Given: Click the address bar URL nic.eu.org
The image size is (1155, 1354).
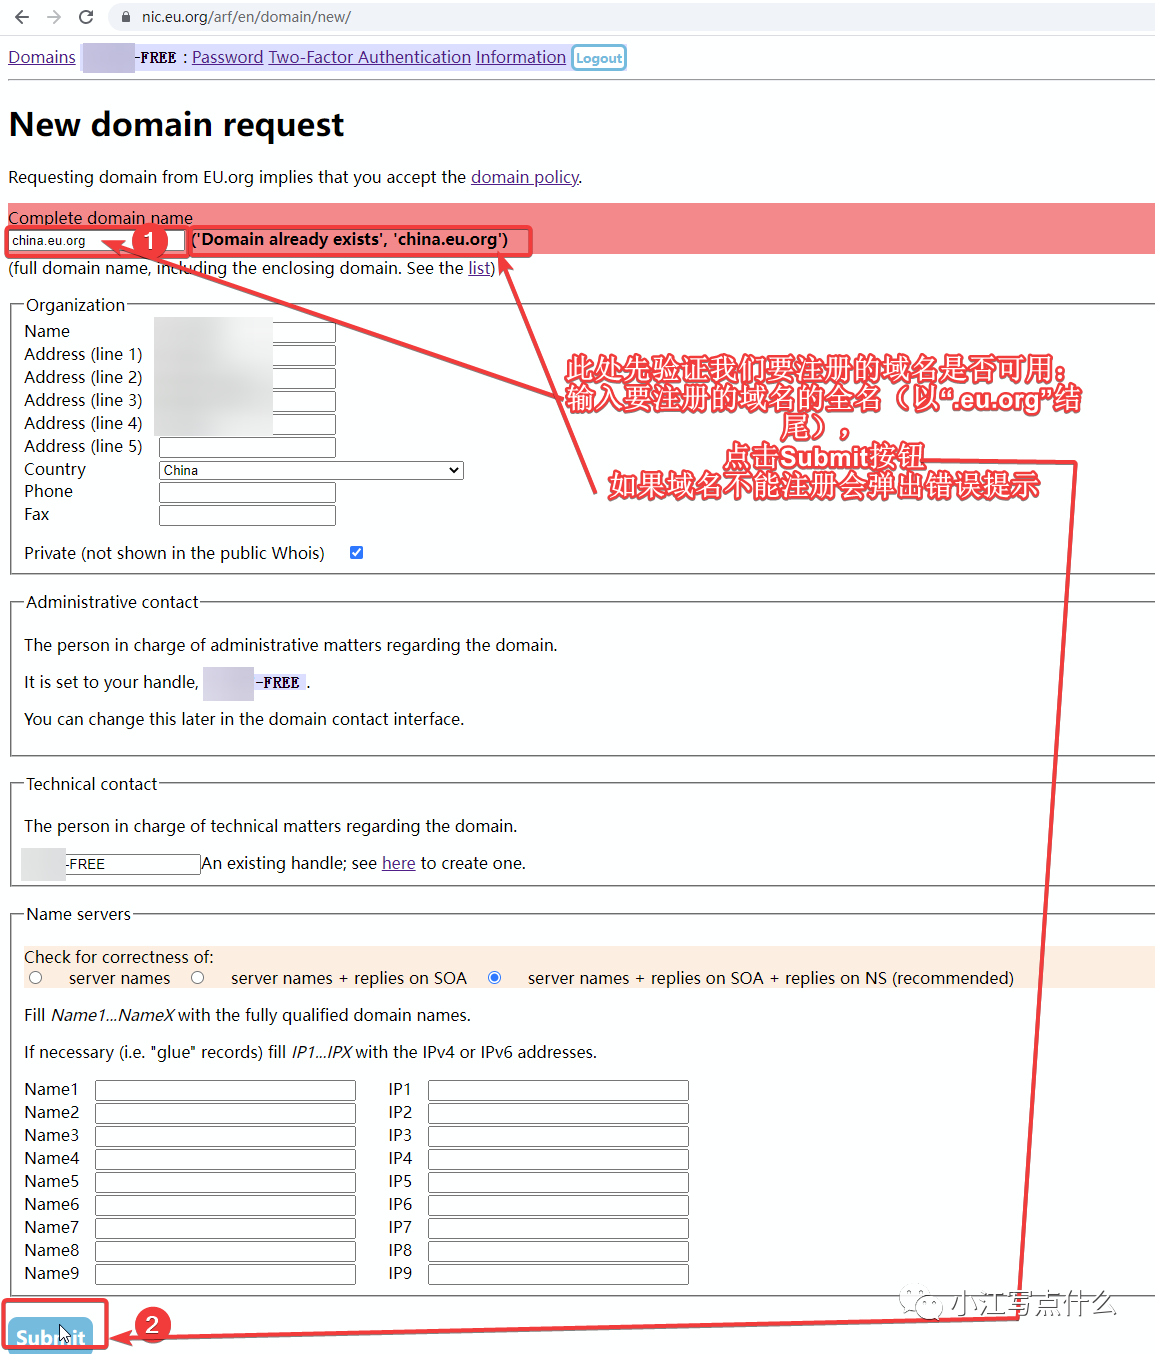Looking at the screenshot, I should point(246,17).
